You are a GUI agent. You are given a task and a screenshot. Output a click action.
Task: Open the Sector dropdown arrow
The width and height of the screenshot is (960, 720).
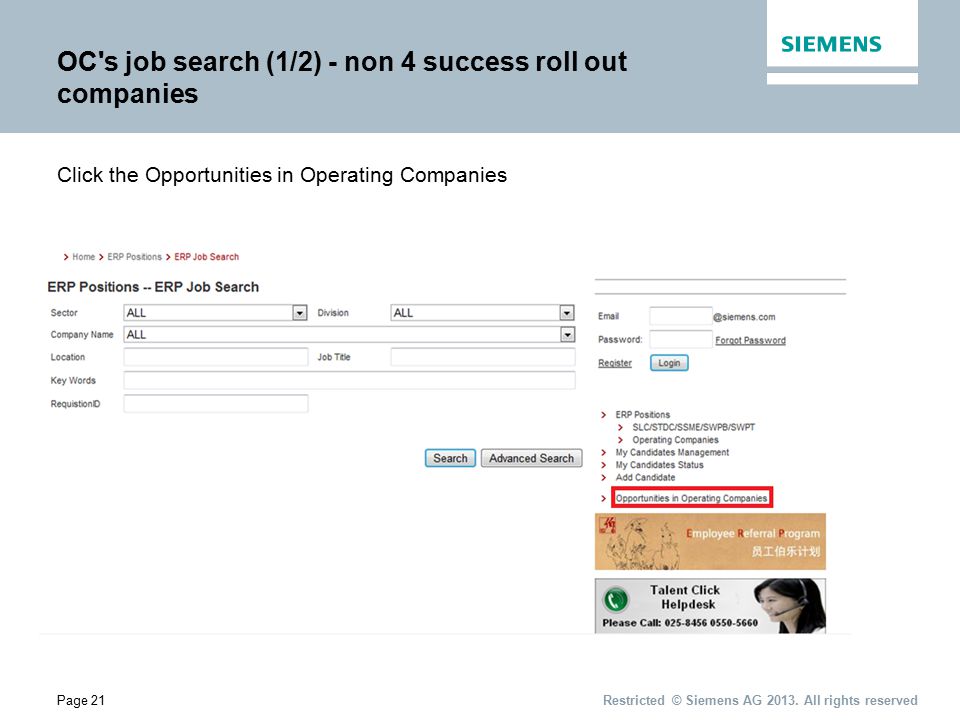[x=299, y=313]
